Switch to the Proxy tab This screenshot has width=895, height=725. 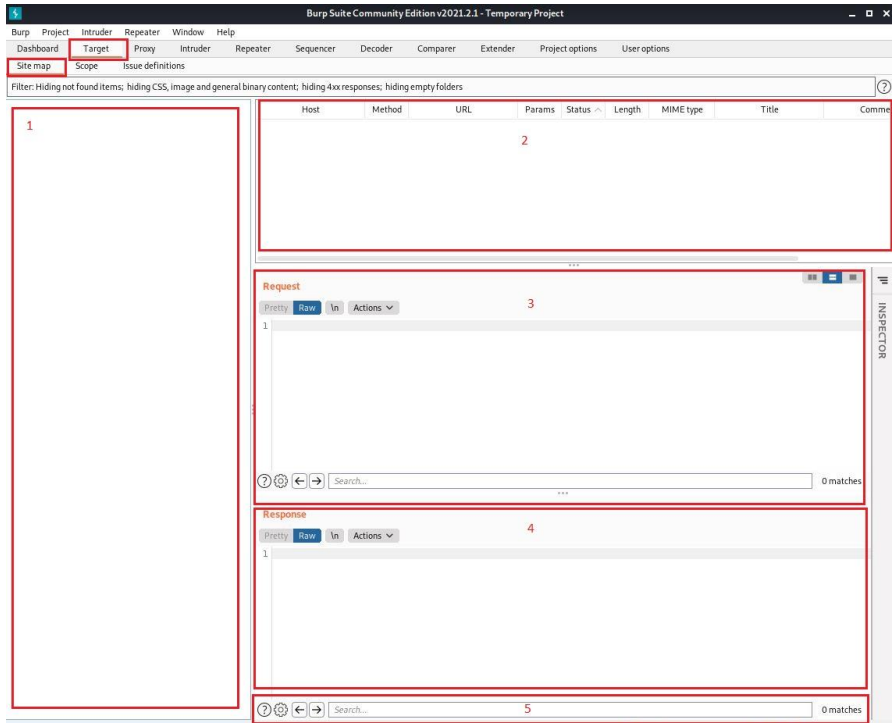pos(144,49)
